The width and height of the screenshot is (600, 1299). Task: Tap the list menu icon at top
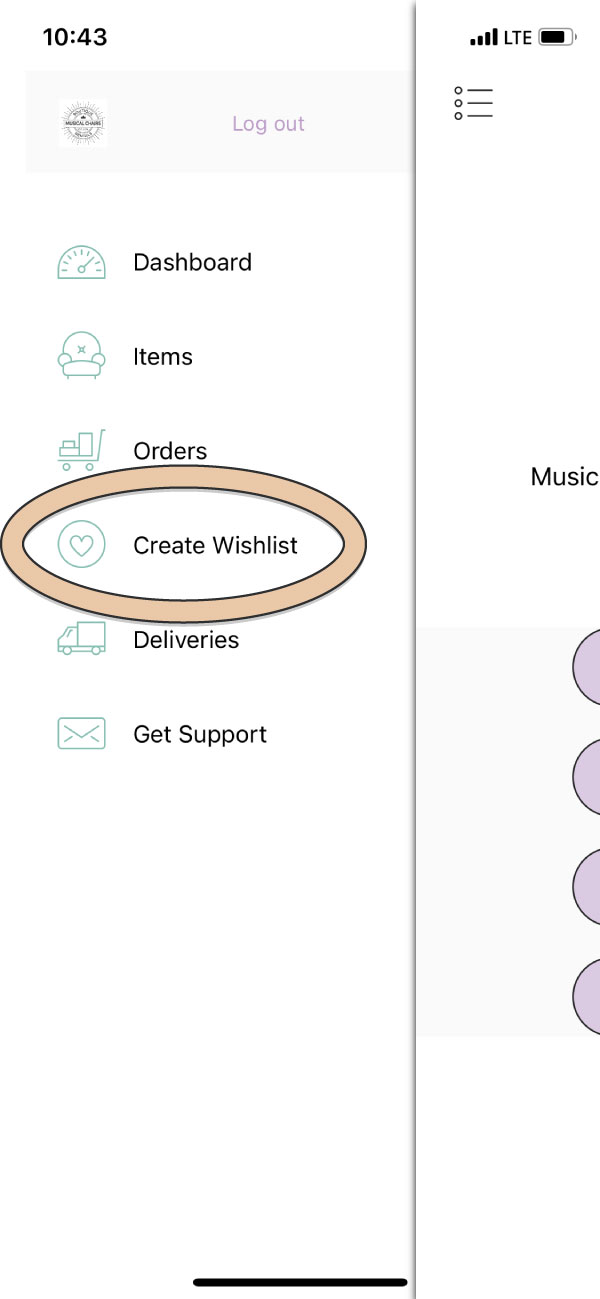pyautogui.click(x=473, y=103)
